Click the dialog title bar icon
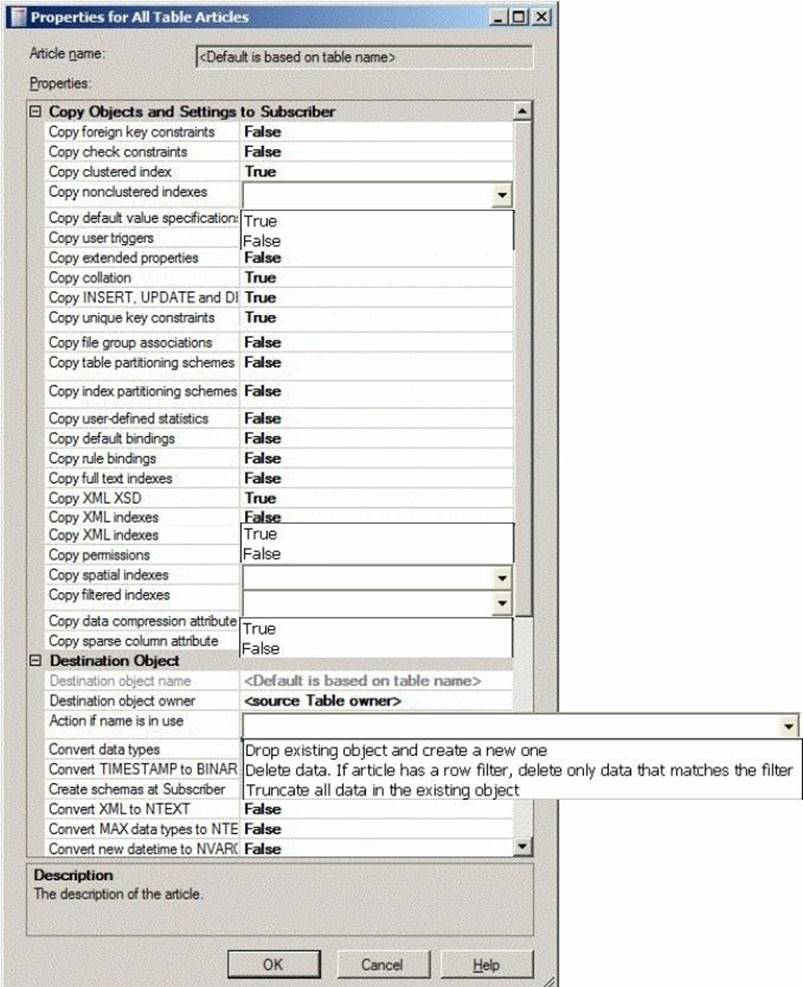 (16, 17)
